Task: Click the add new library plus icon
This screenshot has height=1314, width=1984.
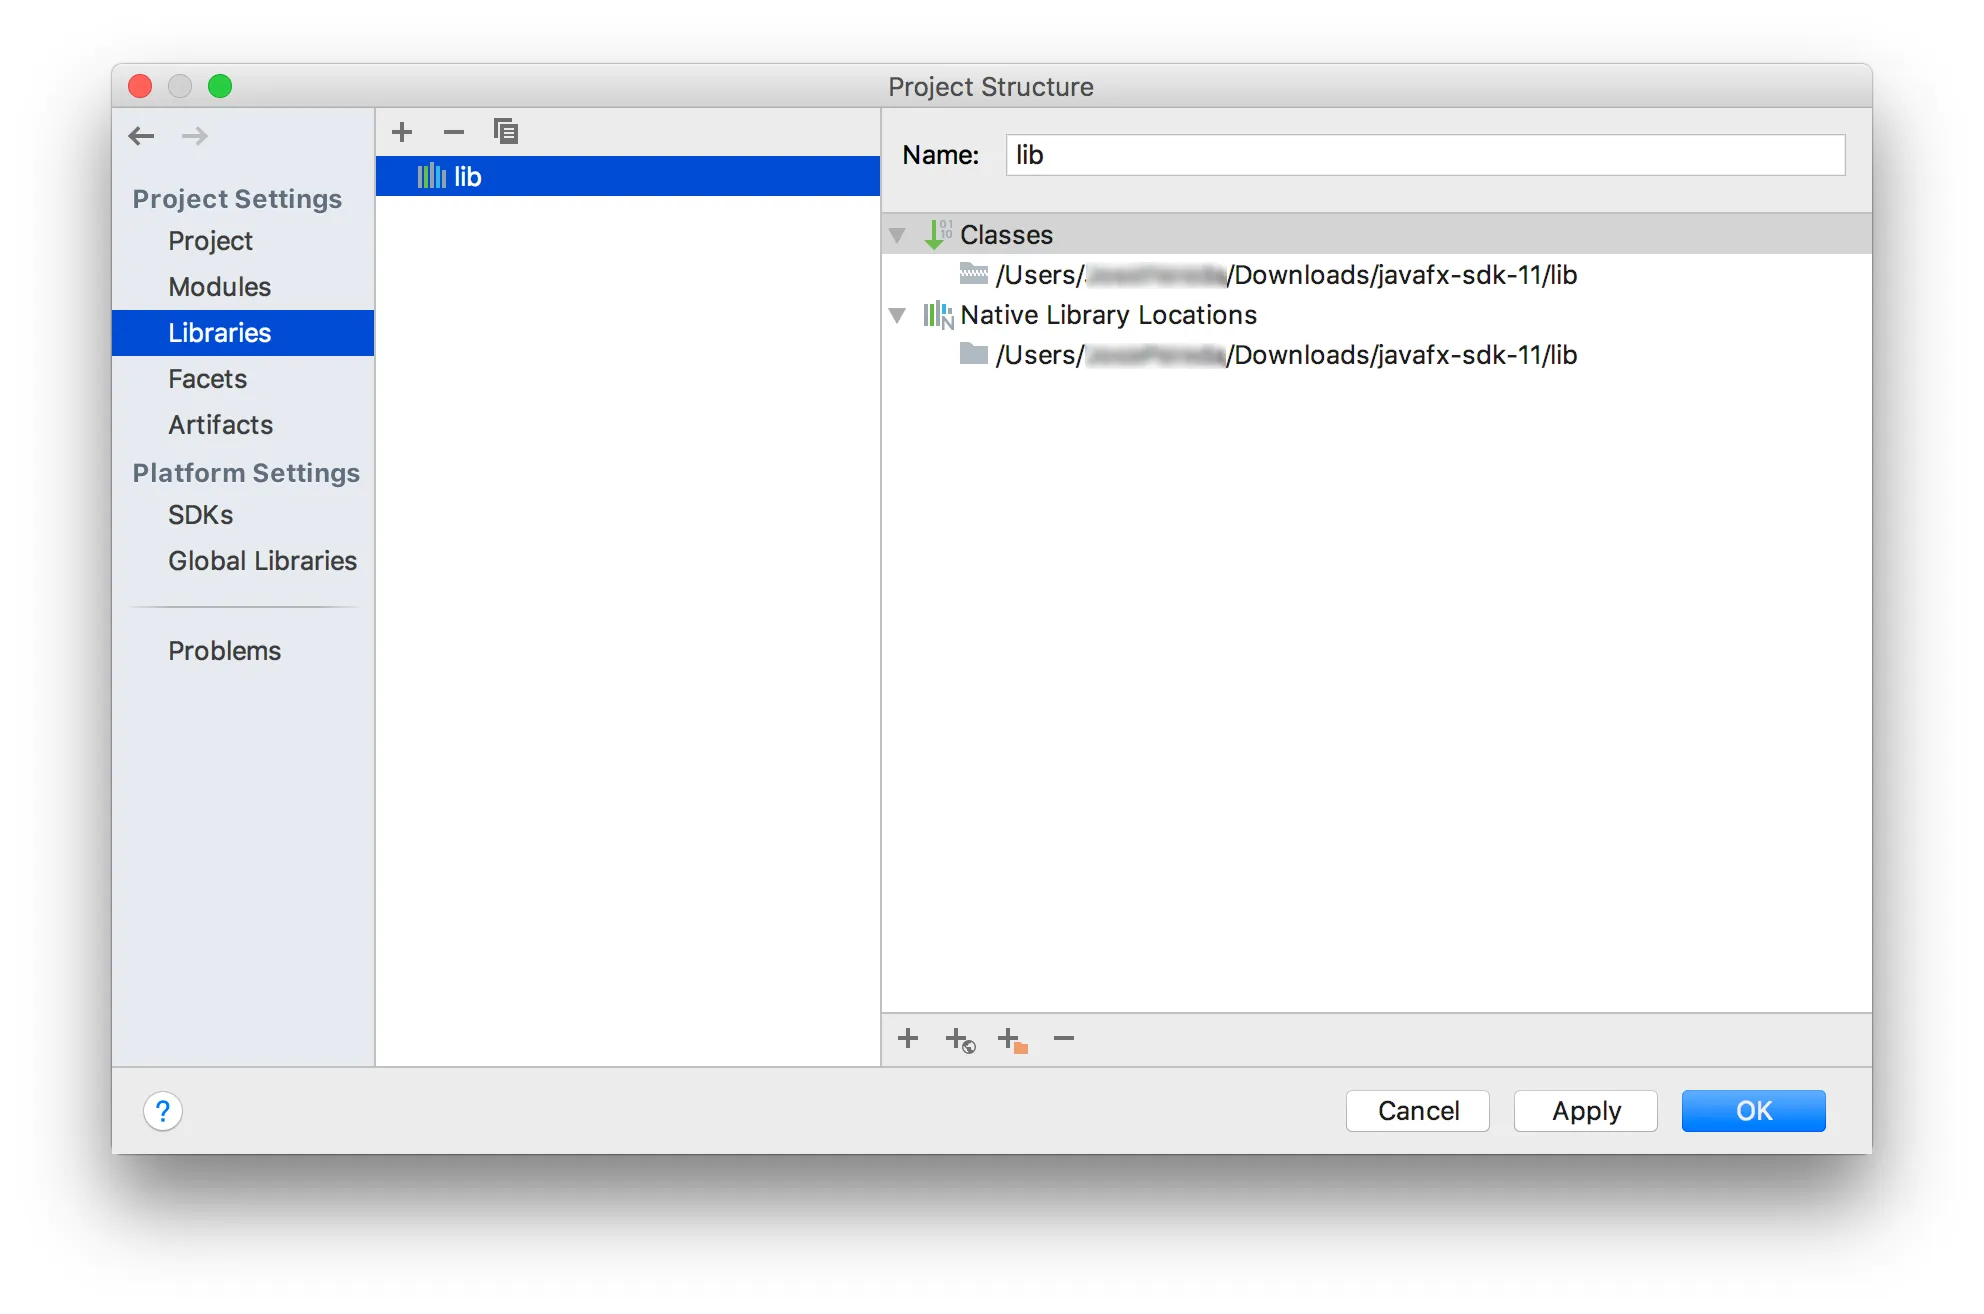Action: click(x=402, y=132)
